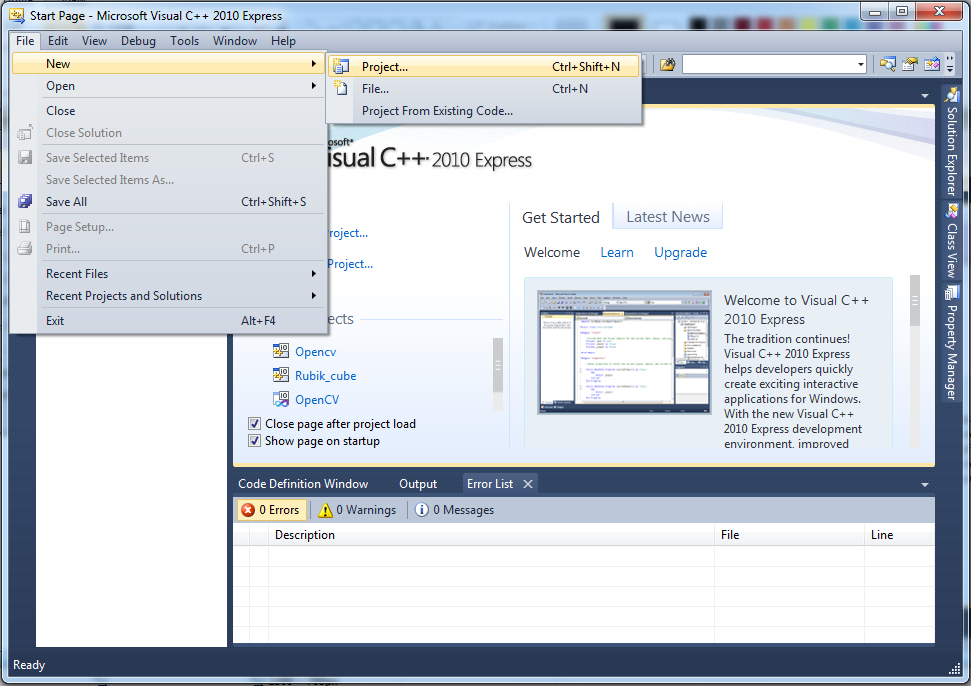
Task: Click the Line column header
Action: point(899,535)
